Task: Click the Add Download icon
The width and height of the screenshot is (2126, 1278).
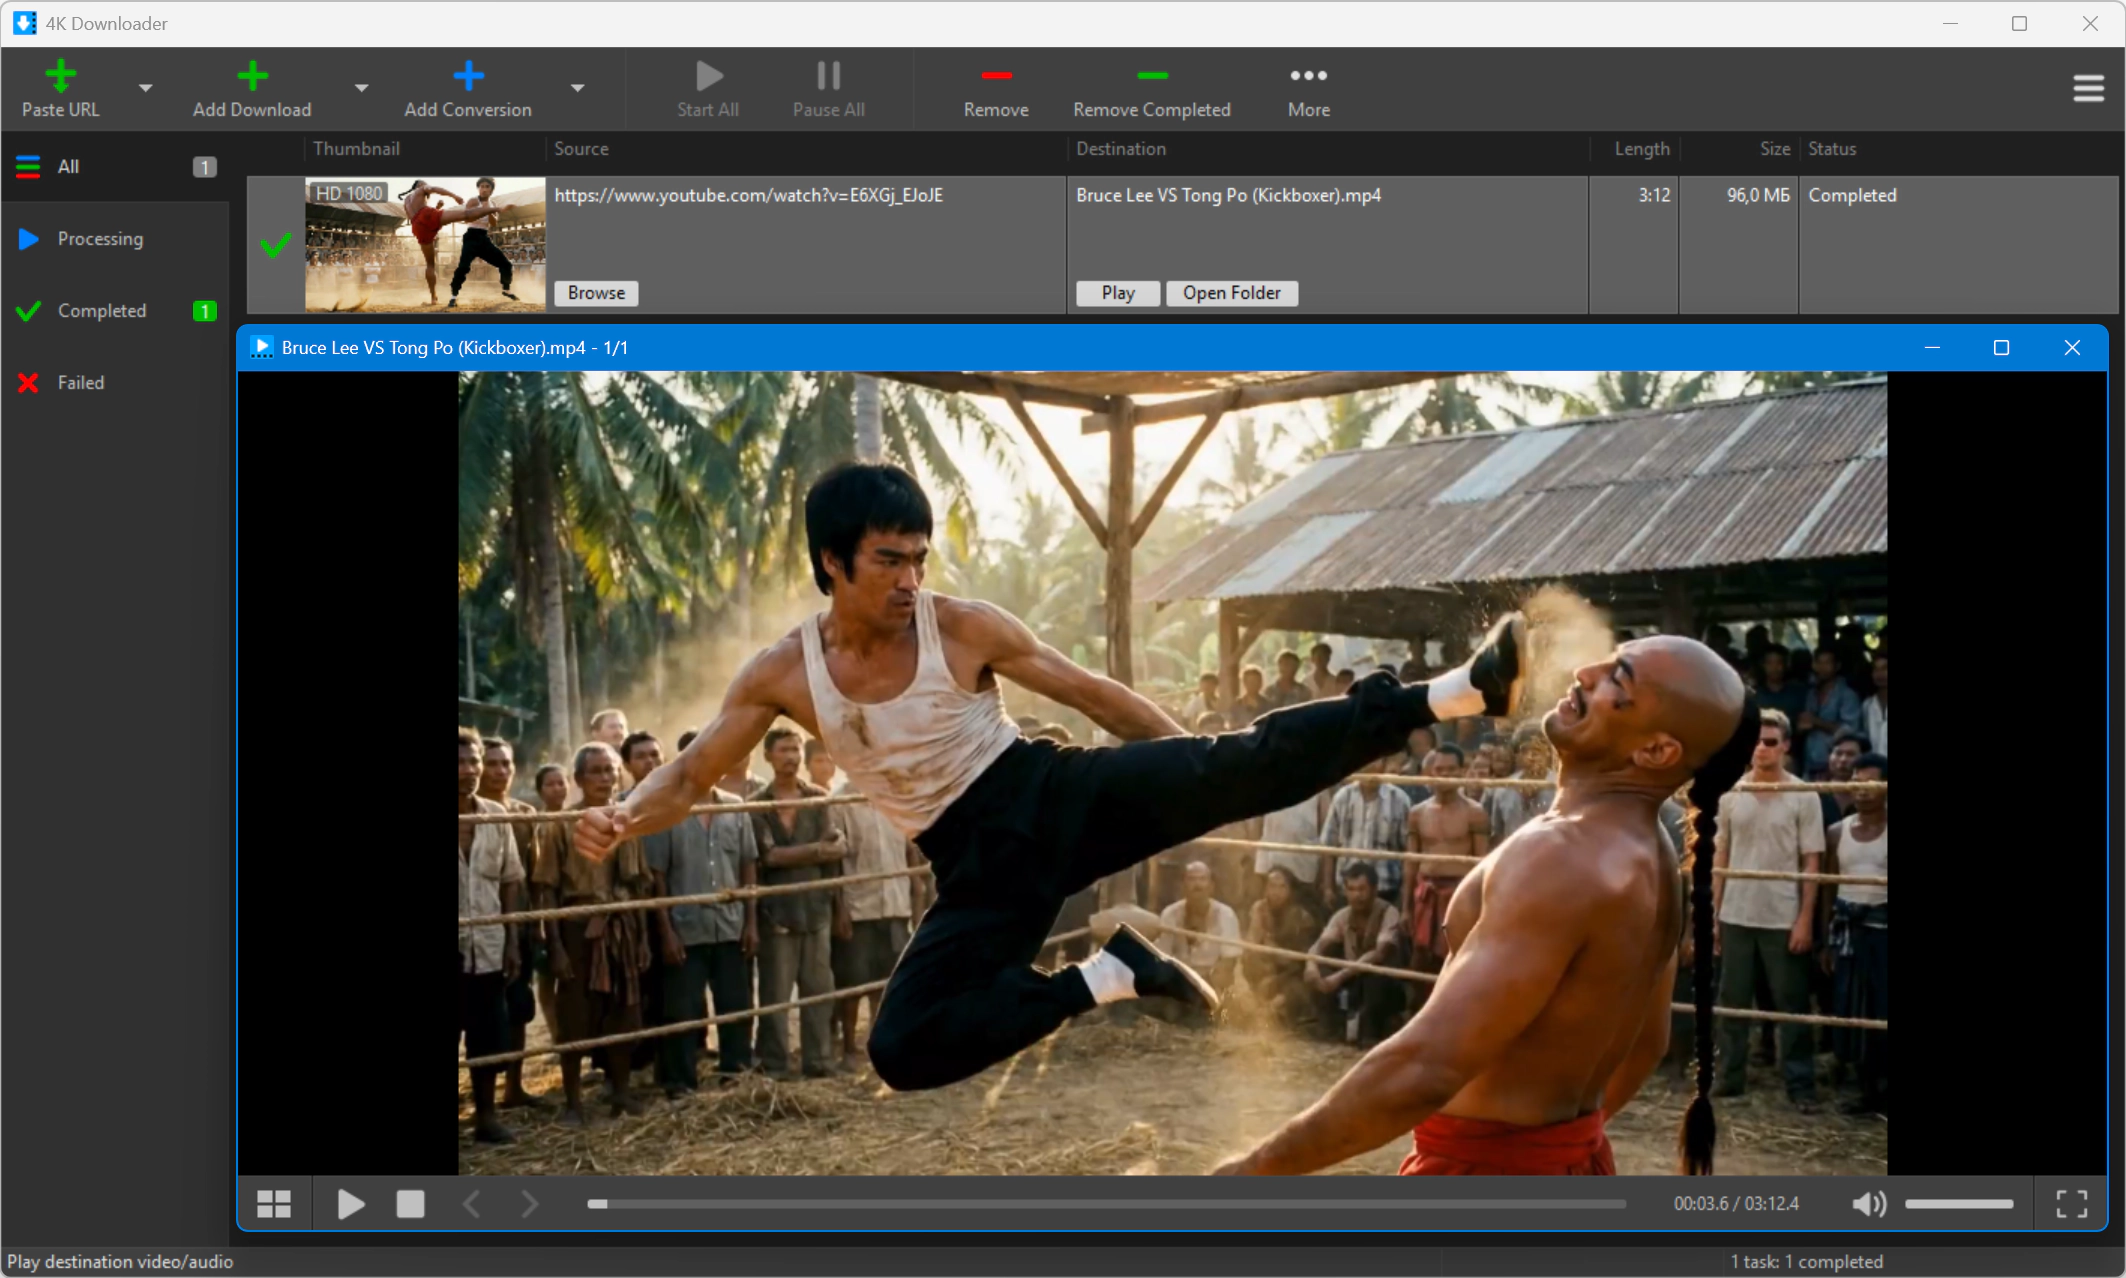Action: (x=252, y=75)
